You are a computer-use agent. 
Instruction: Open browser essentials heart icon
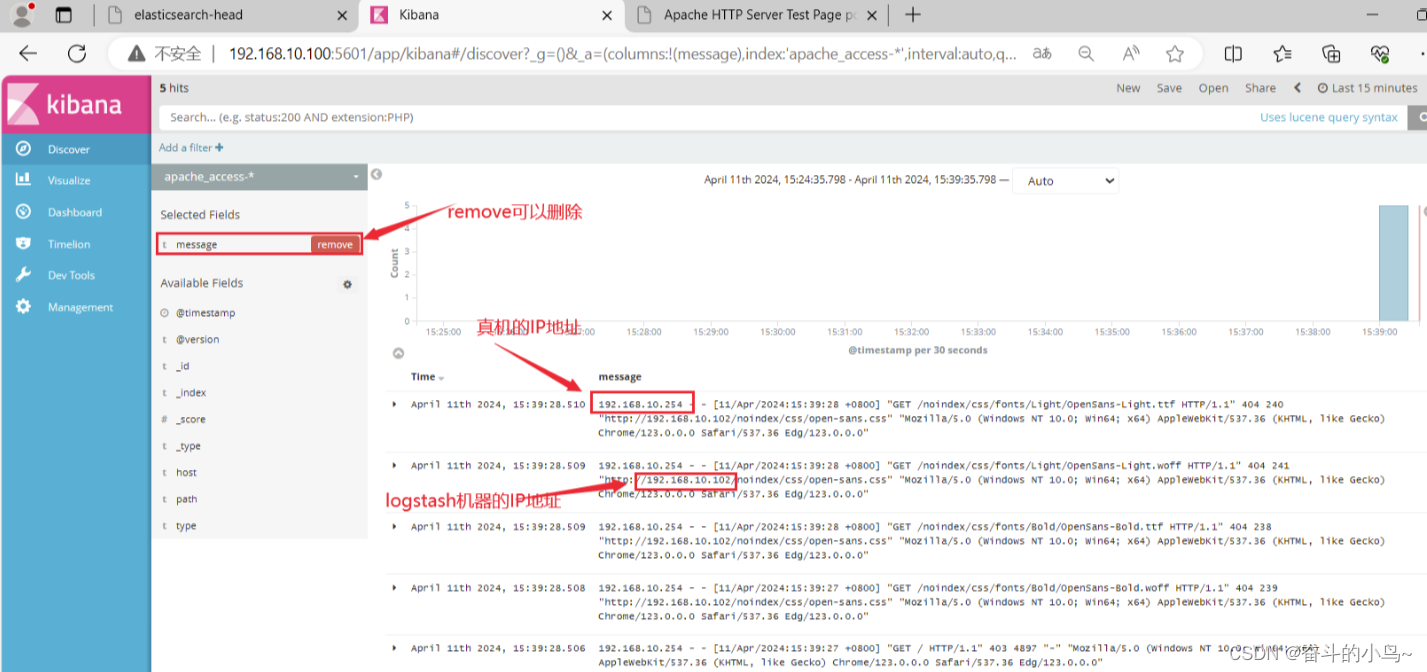click(x=1380, y=53)
